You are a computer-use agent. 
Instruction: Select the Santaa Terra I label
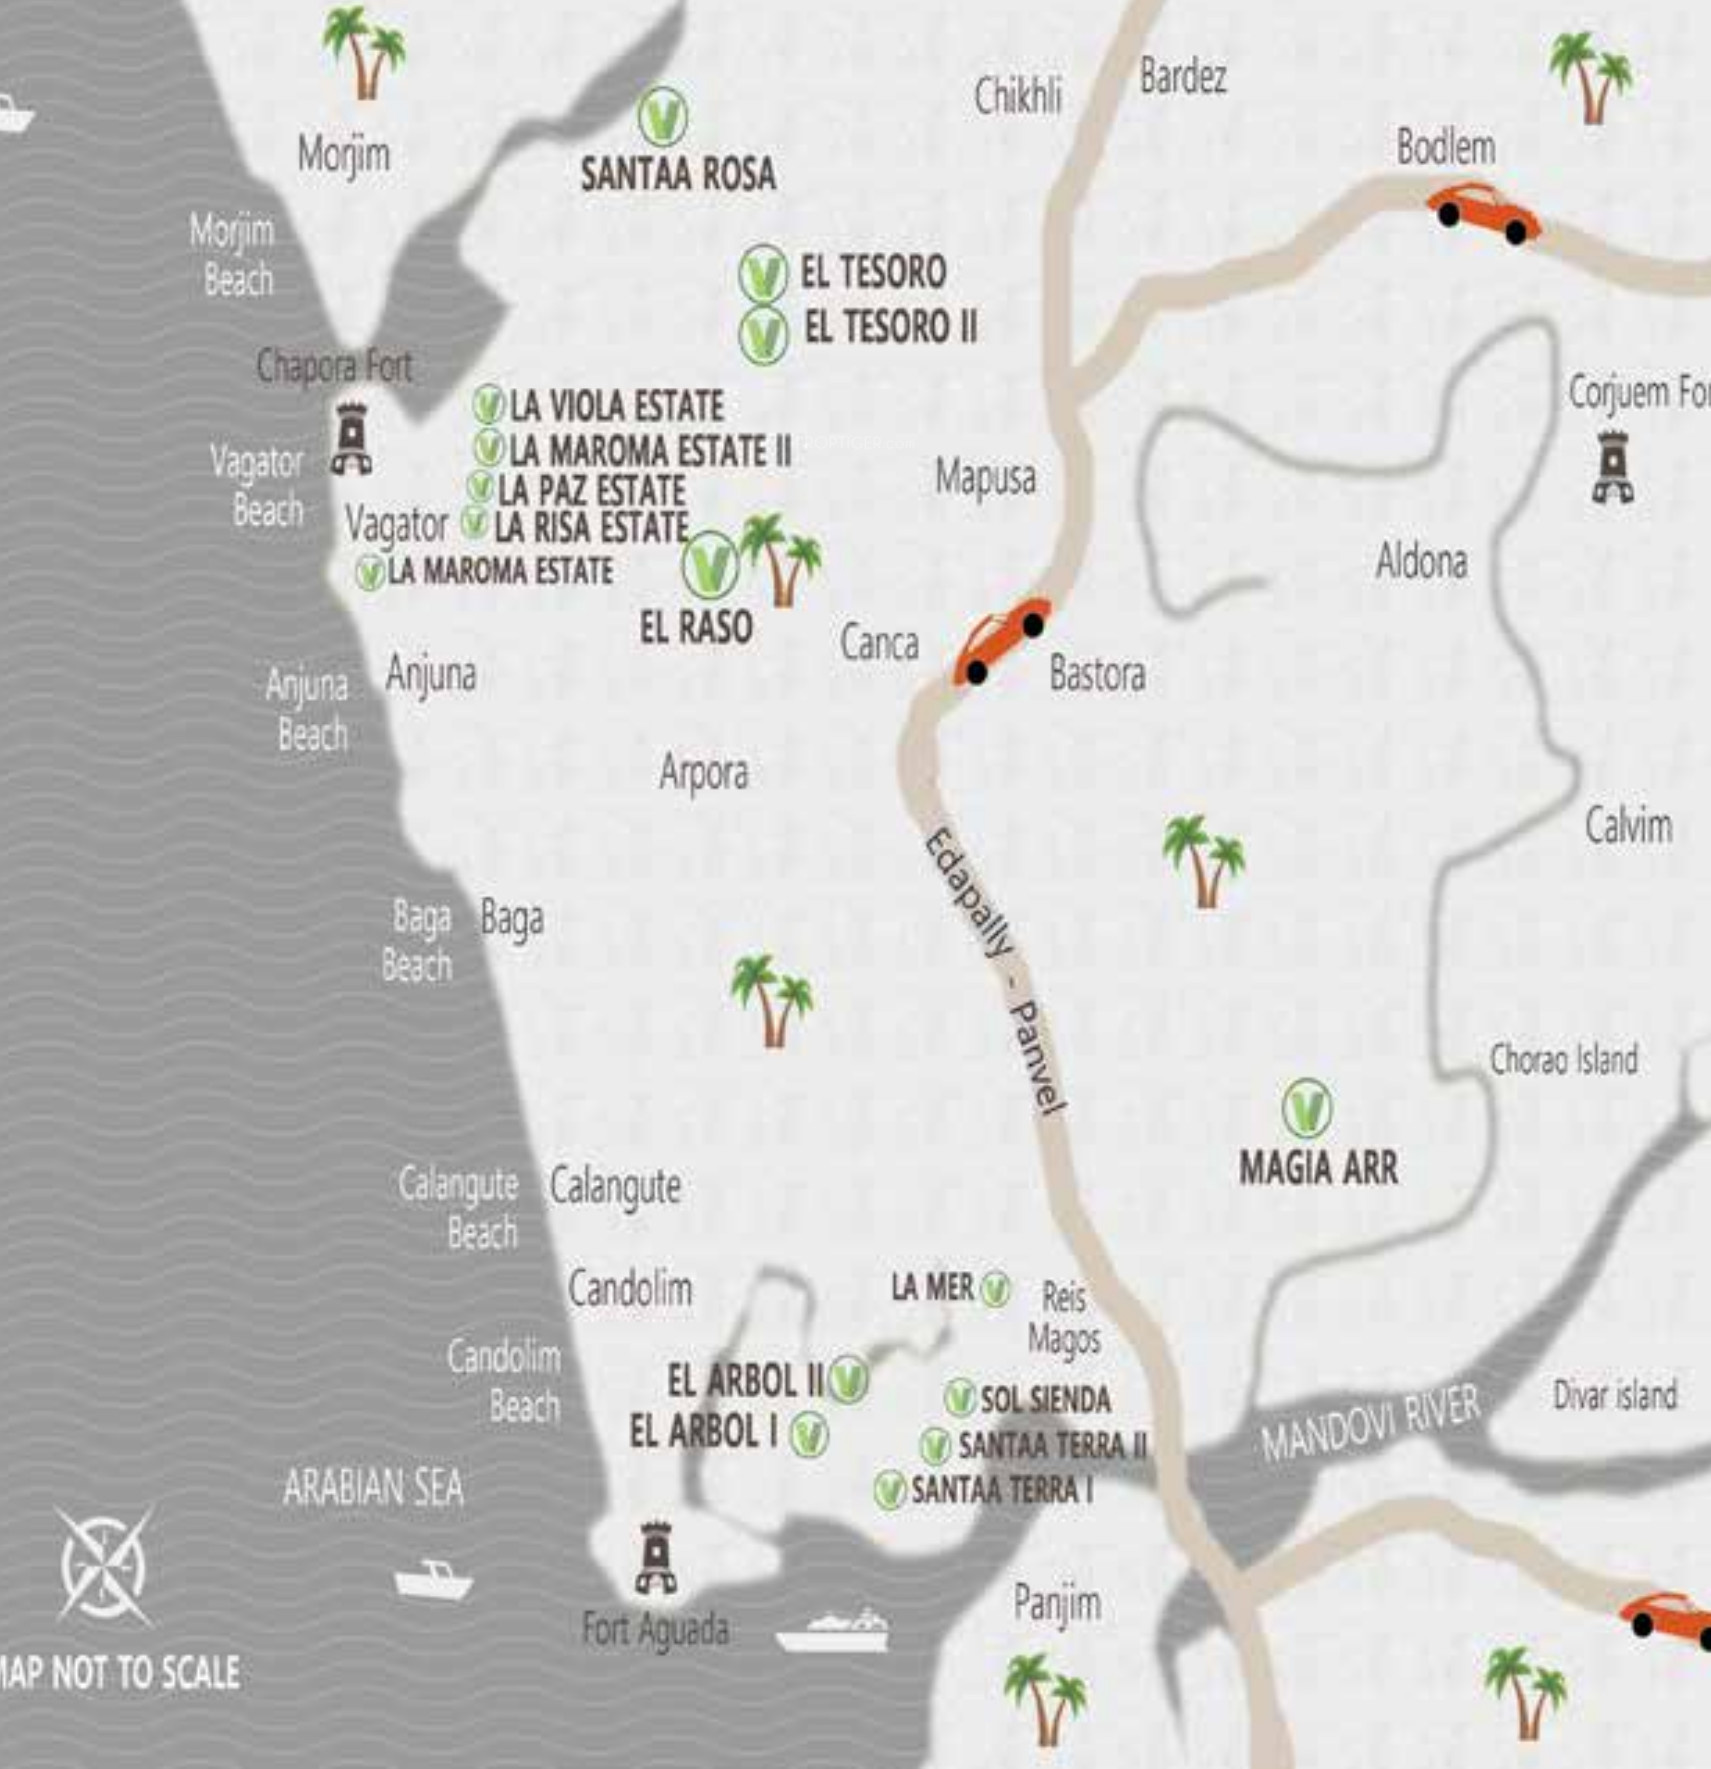click(1000, 1490)
